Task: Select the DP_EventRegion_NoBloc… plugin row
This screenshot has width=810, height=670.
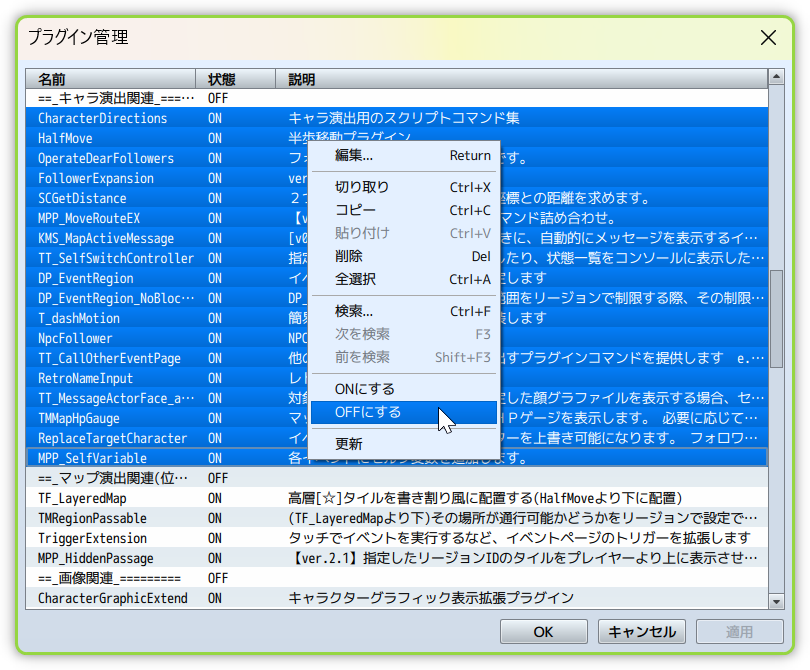Action: [x=397, y=299]
